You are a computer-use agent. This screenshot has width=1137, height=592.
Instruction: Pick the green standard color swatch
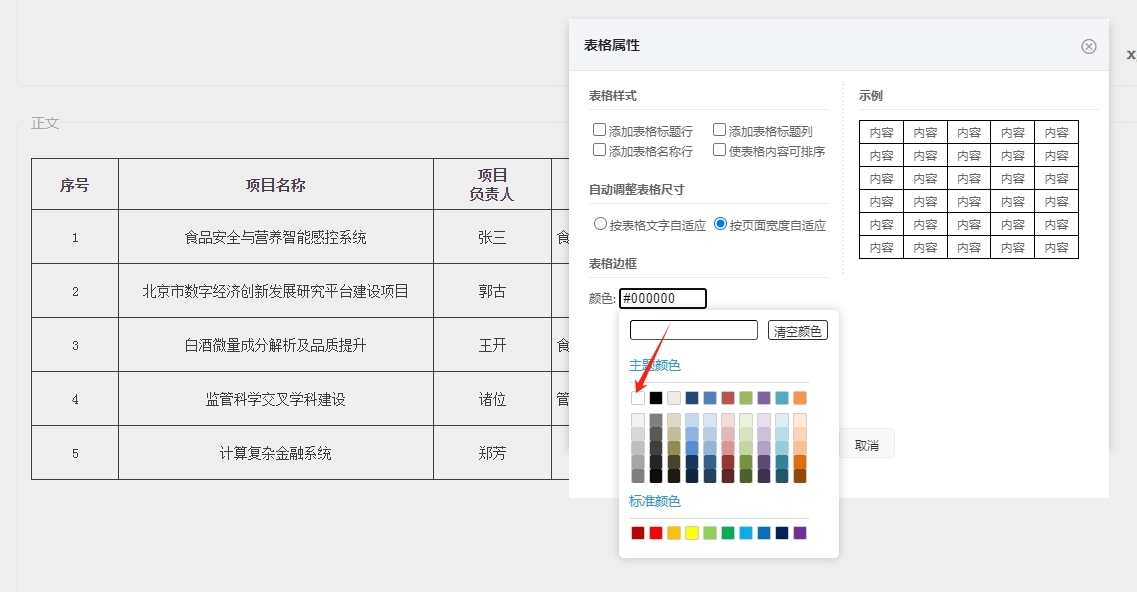[728, 533]
